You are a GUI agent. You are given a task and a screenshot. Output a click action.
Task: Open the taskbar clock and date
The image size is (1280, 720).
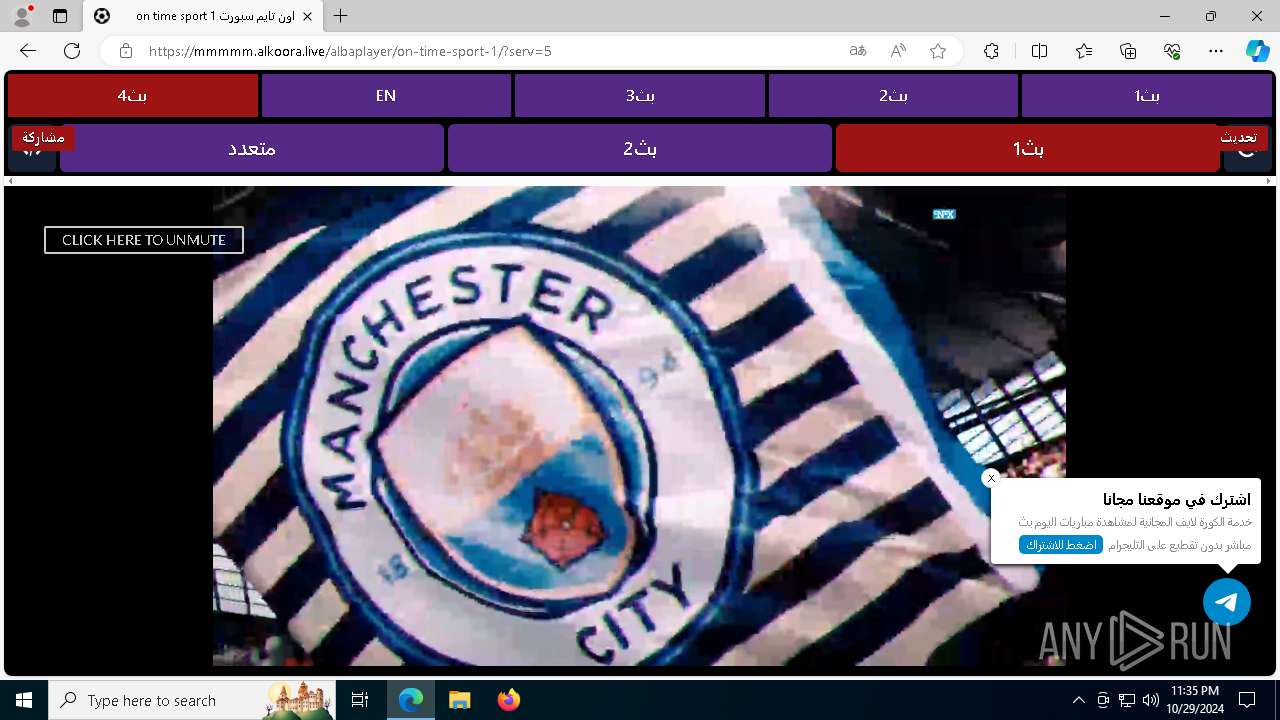tap(1194, 700)
